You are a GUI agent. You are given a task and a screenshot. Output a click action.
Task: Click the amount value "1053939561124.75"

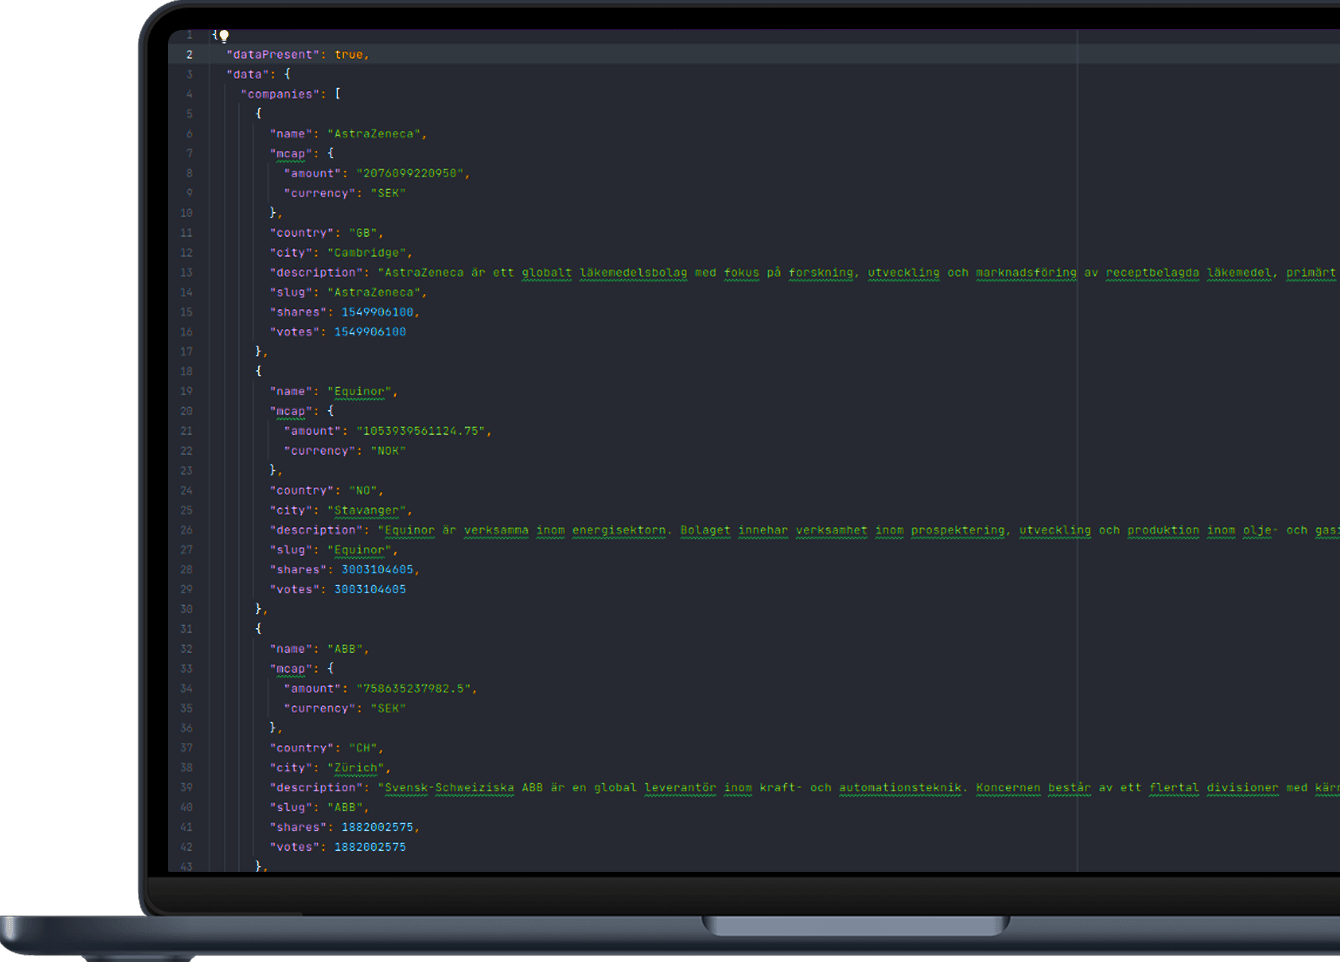coord(421,431)
